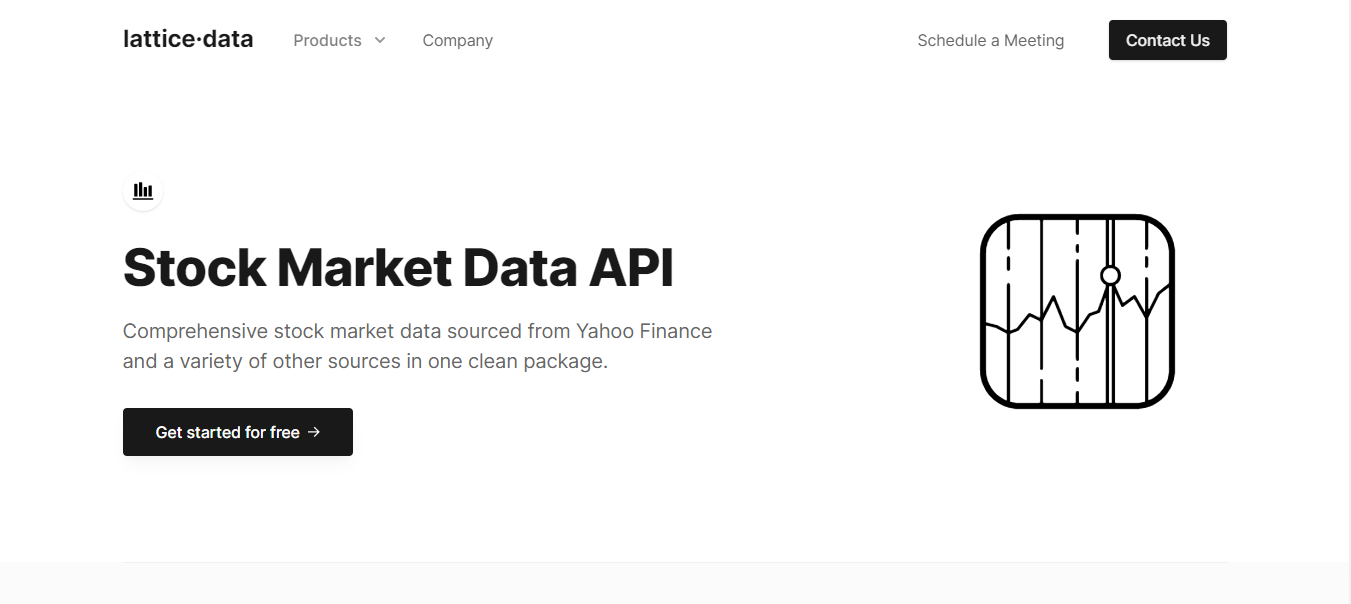This screenshot has width=1351, height=604.
Task: Click the arrow inside the Get started button
Action: [315, 432]
